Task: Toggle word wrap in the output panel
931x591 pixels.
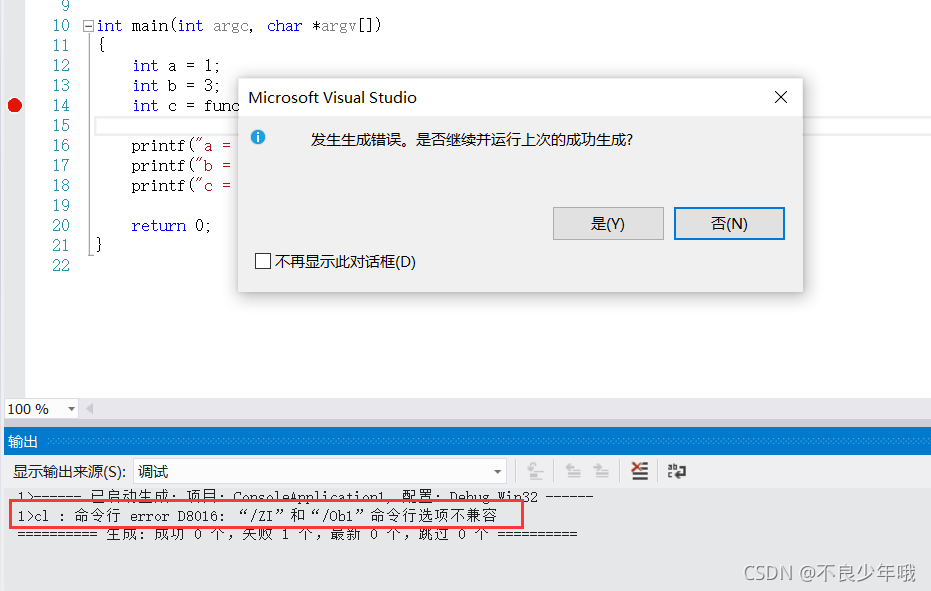Action: pos(677,471)
